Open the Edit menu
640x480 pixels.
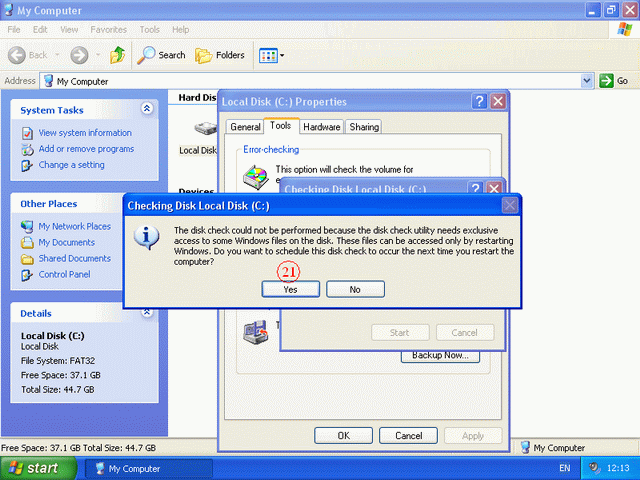click(40, 29)
